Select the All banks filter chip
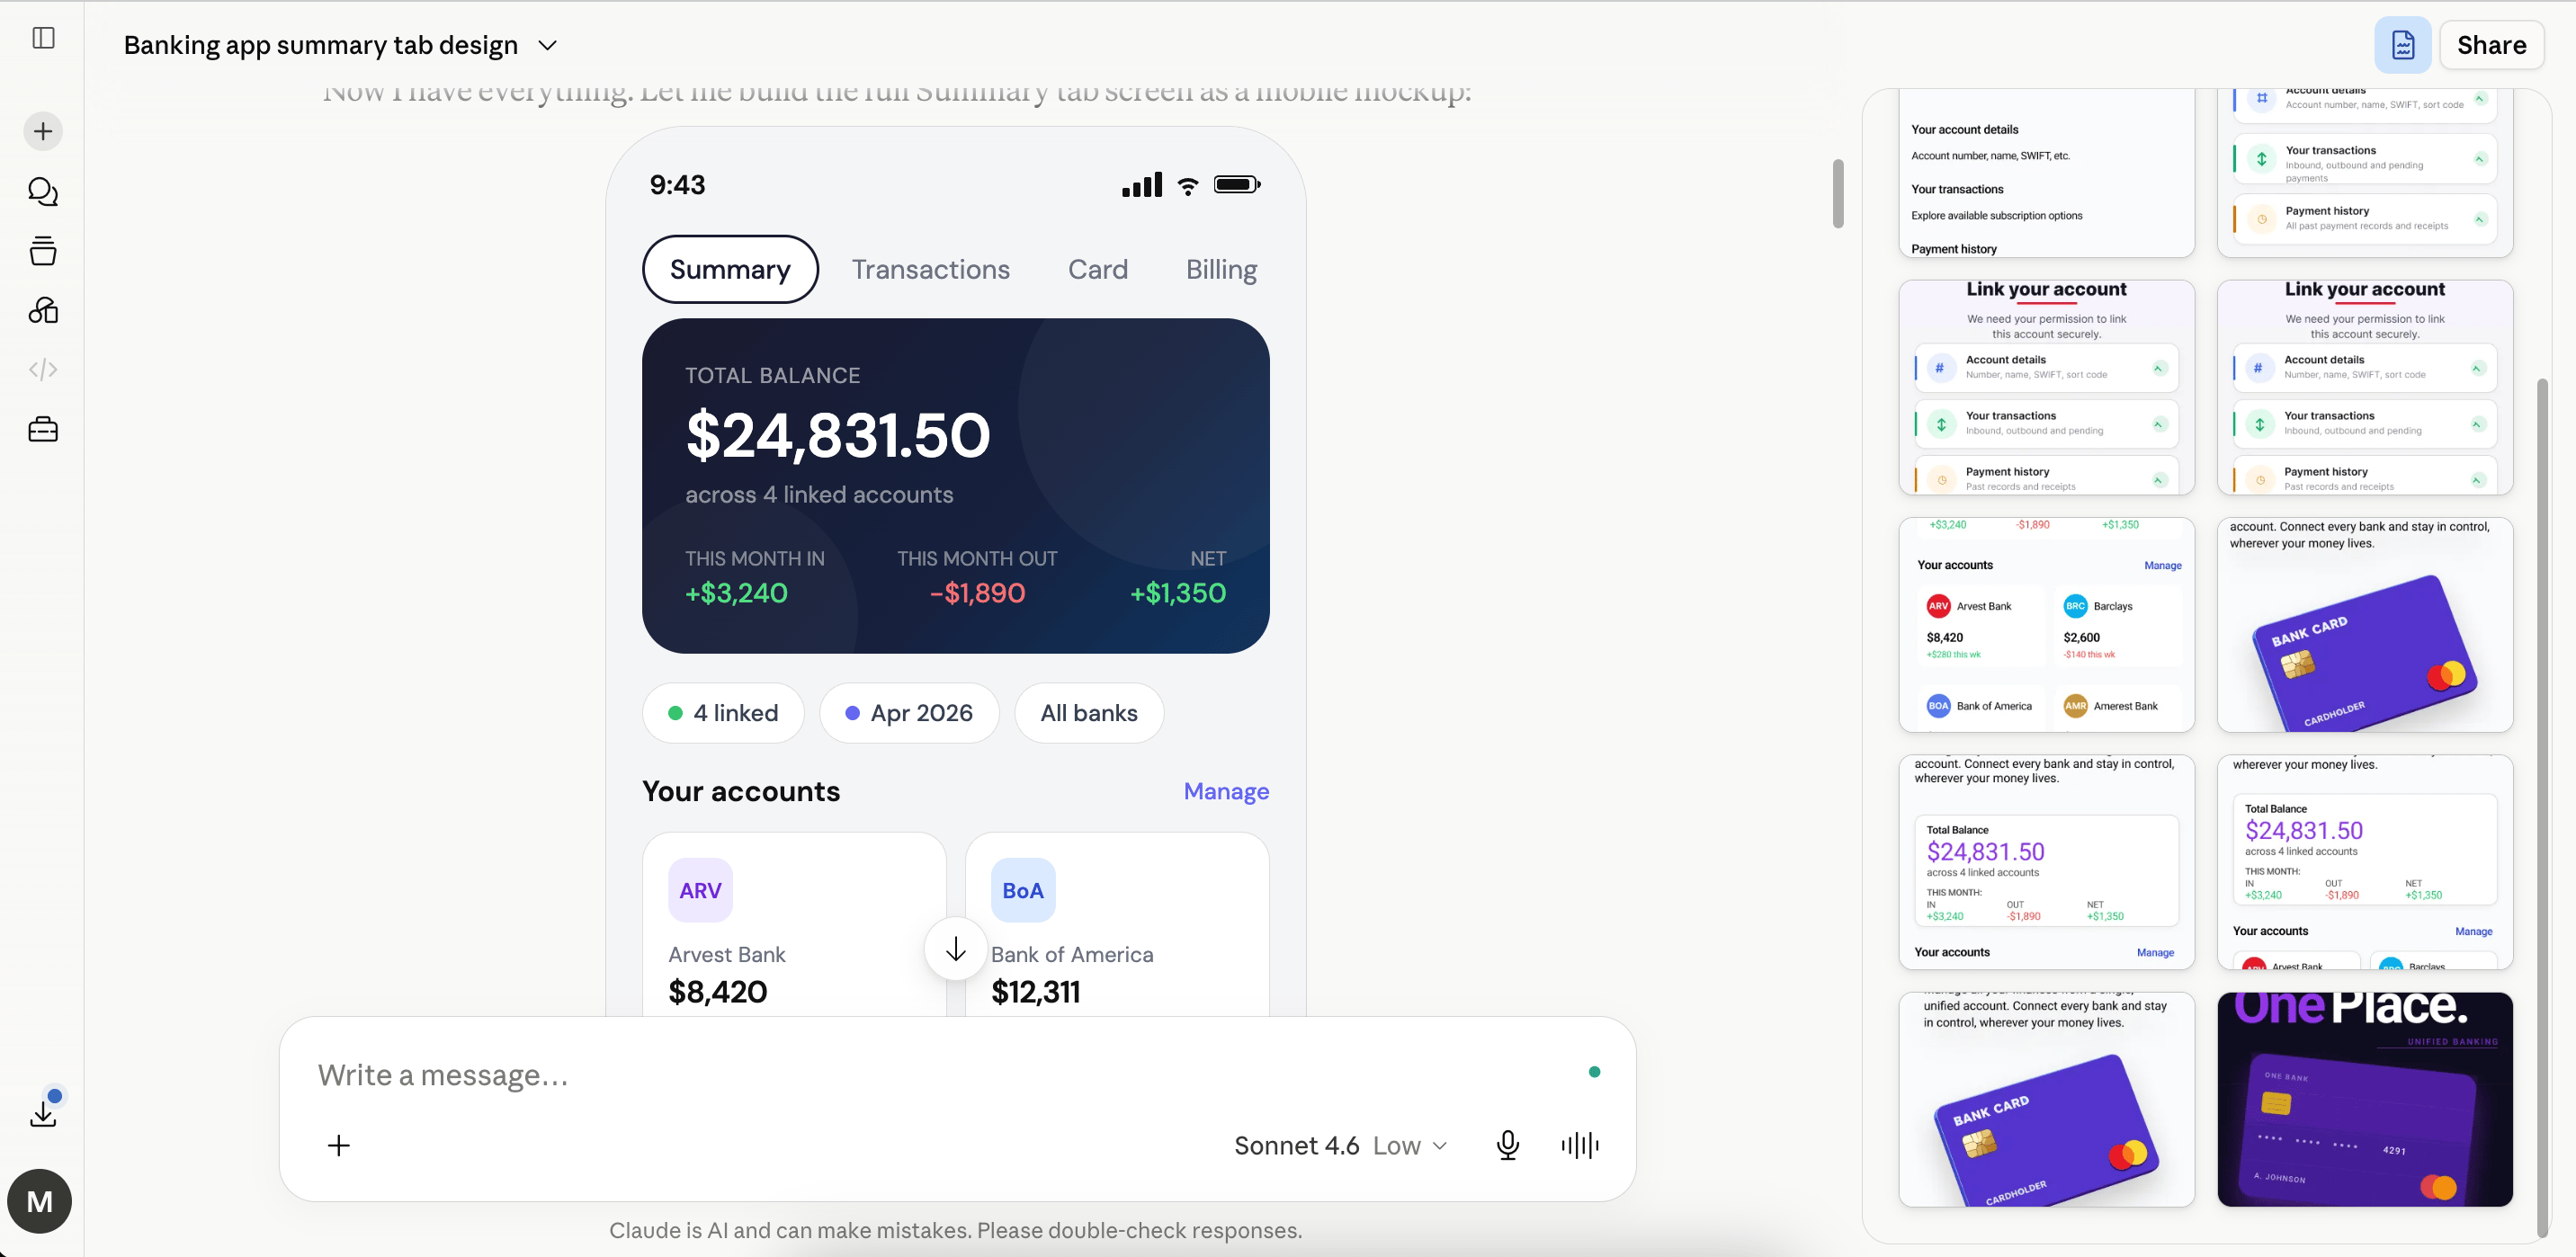This screenshot has width=2576, height=1257. pyautogui.click(x=1089, y=713)
